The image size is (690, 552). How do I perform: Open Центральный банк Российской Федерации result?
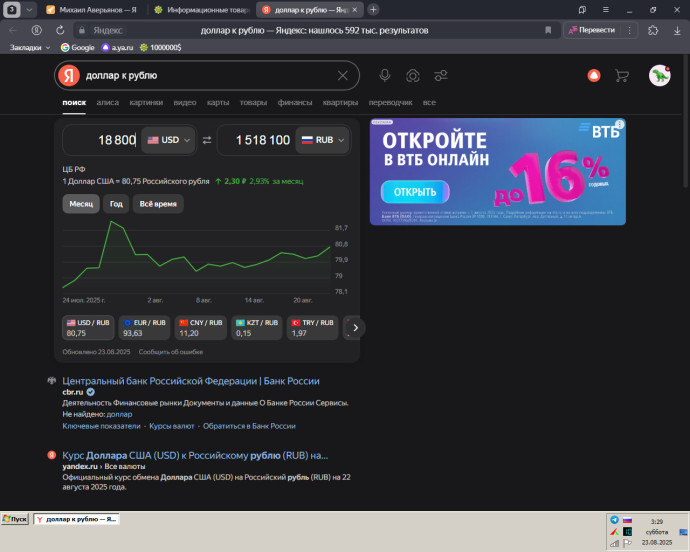pyautogui.click(x=191, y=381)
